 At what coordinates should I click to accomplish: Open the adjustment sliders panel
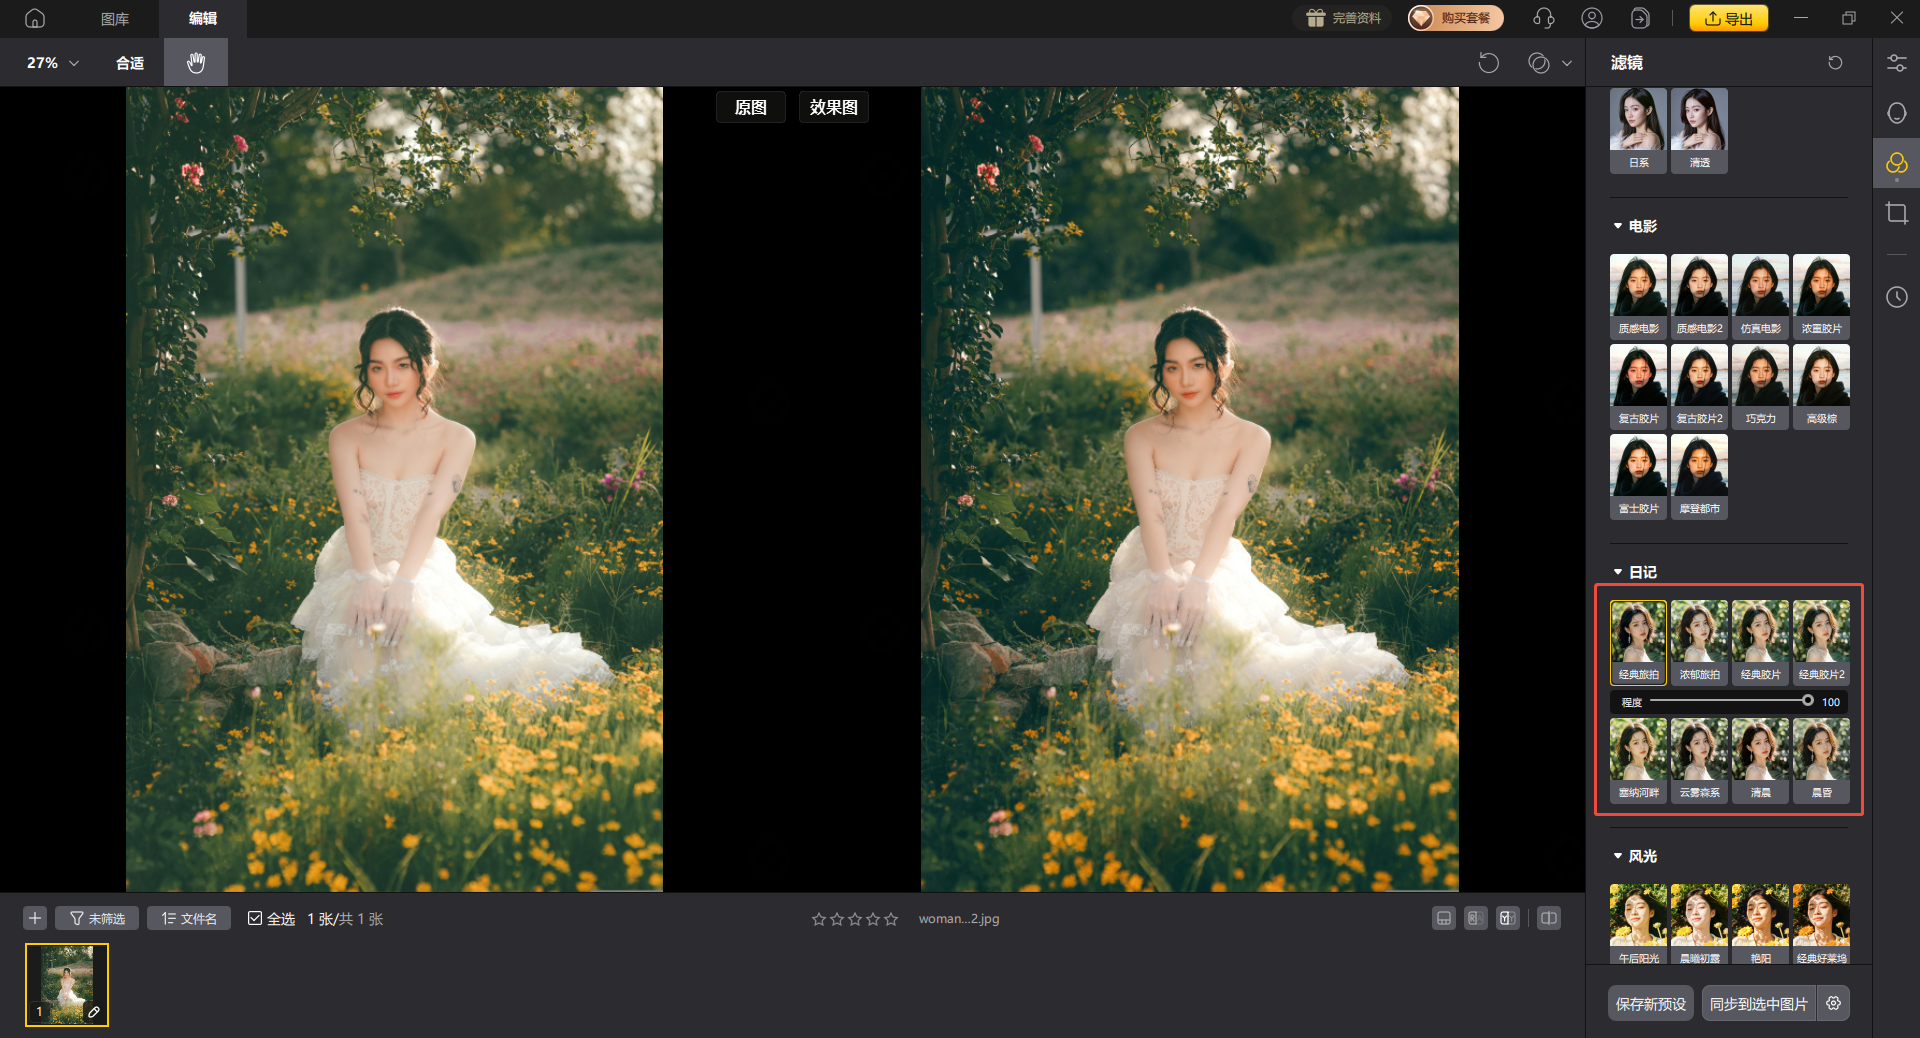click(1896, 63)
